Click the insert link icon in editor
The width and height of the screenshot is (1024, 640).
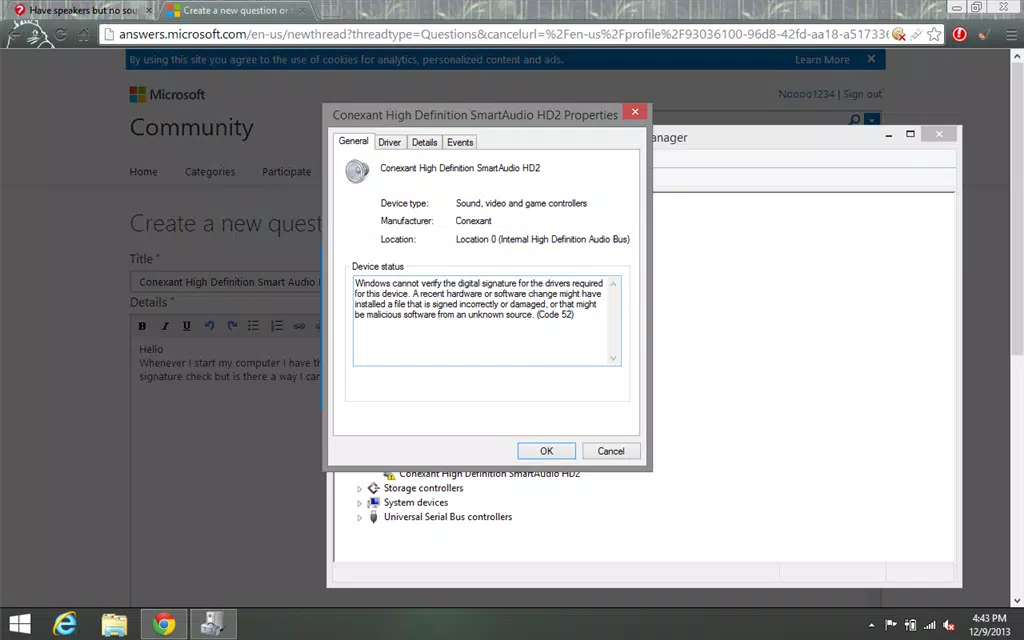coord(299,325)
